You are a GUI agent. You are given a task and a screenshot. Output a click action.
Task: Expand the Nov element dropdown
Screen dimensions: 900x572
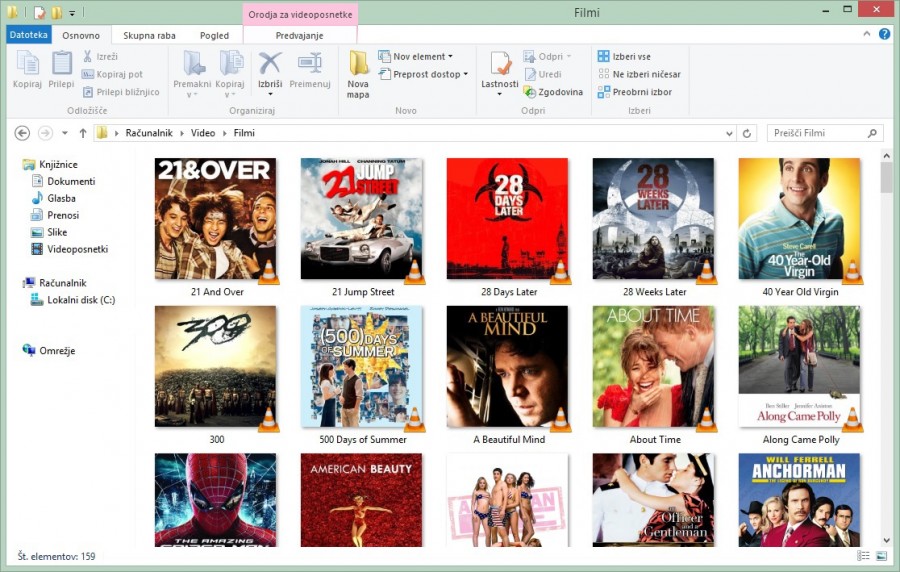(416, 57)
